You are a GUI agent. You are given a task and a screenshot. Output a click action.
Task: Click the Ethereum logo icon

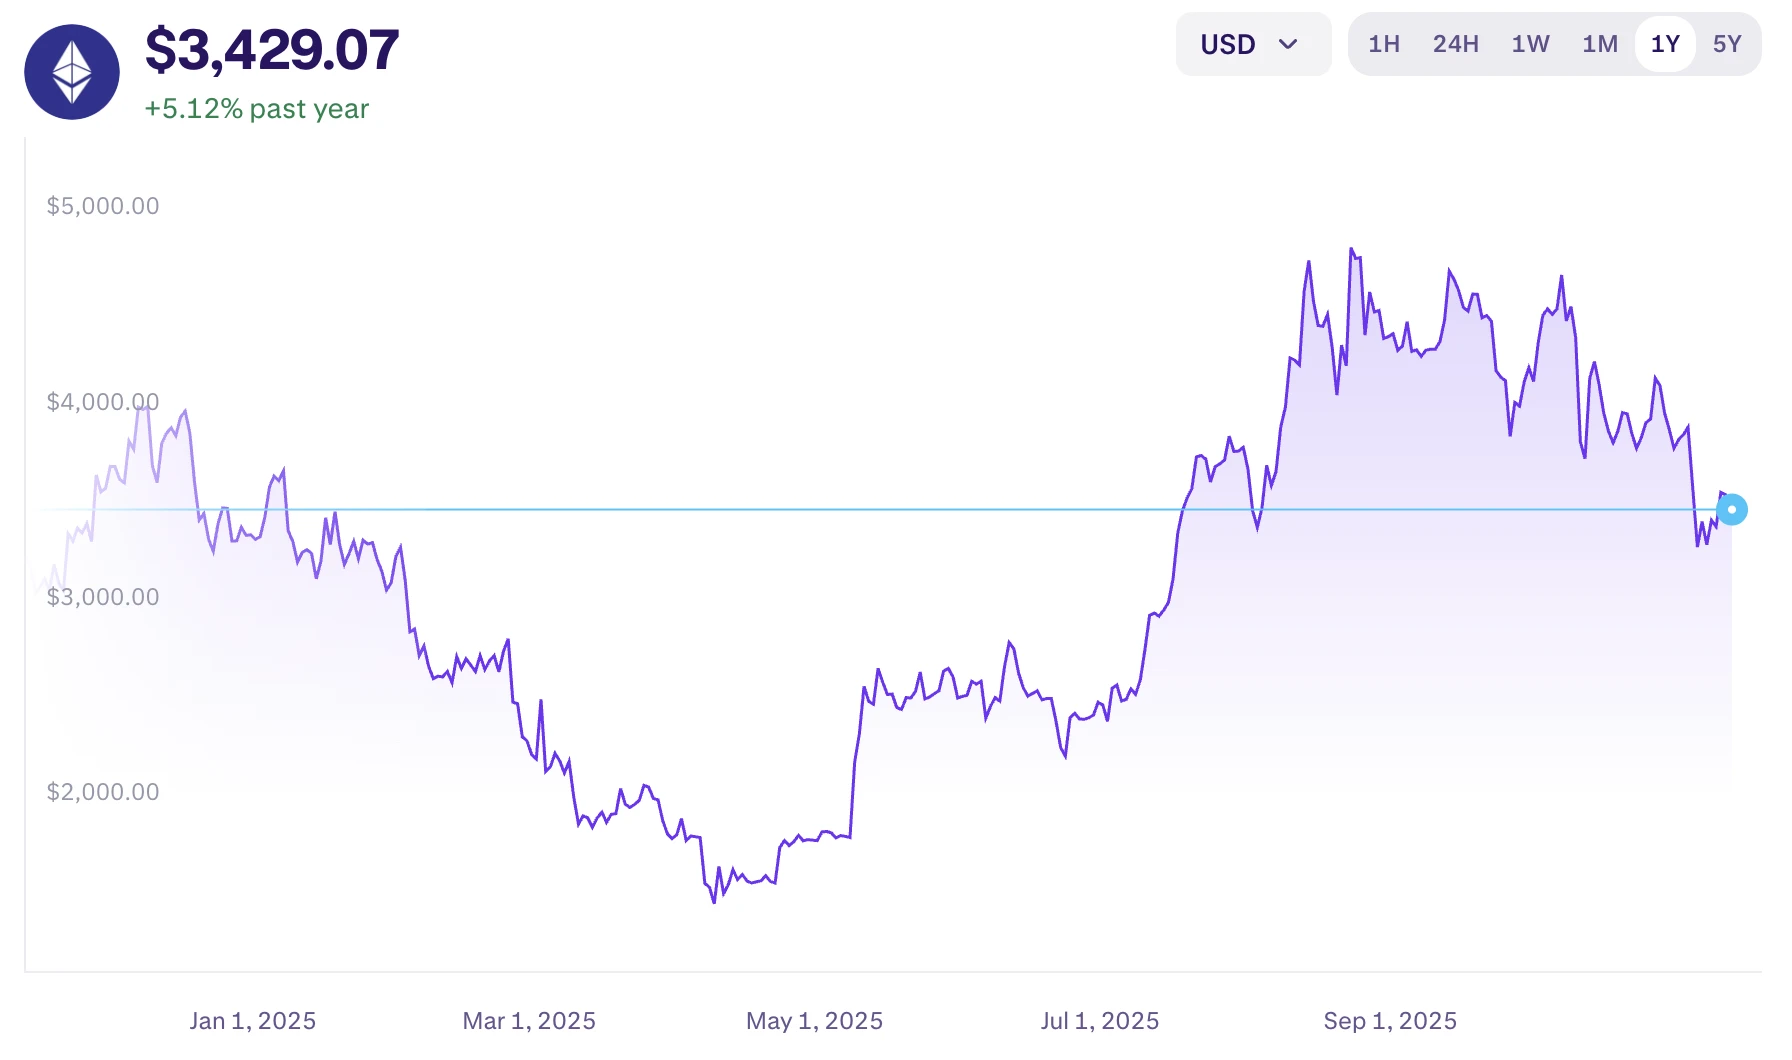pos(71,71)
